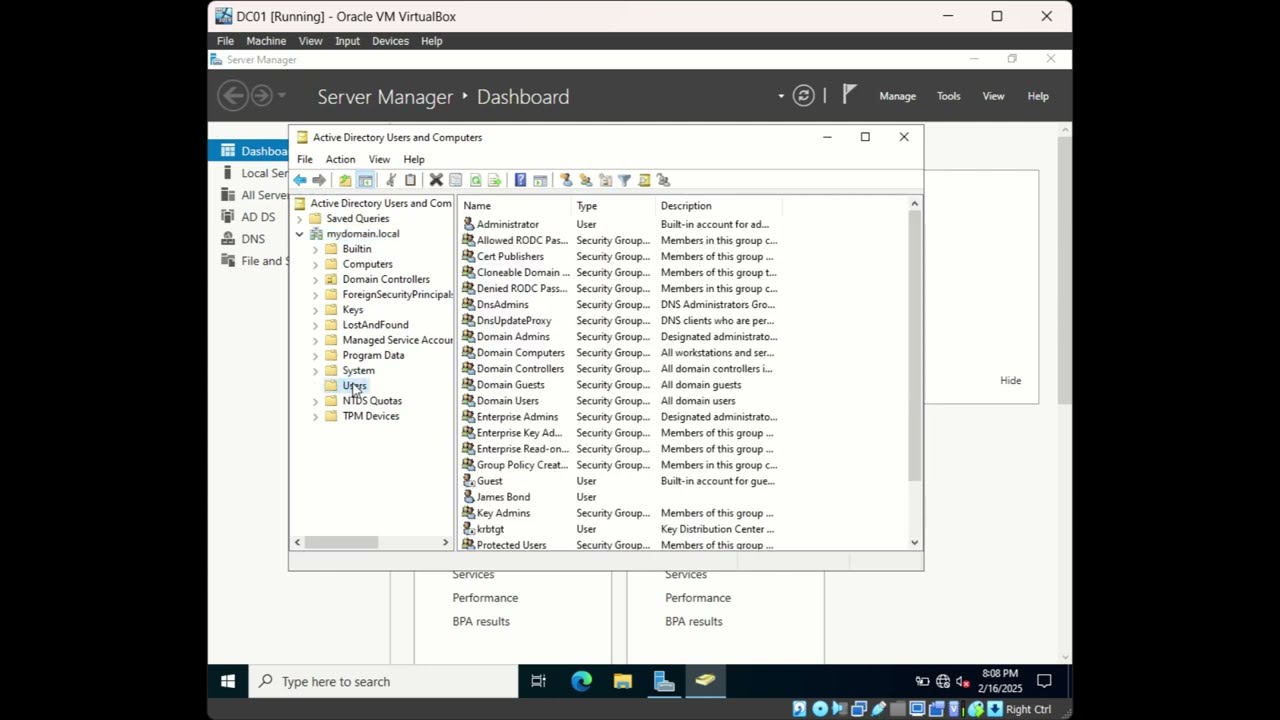Open File Explorer from the taskbar
Image resolution: width=1280 pixels, height=720 pixels.
623,682
